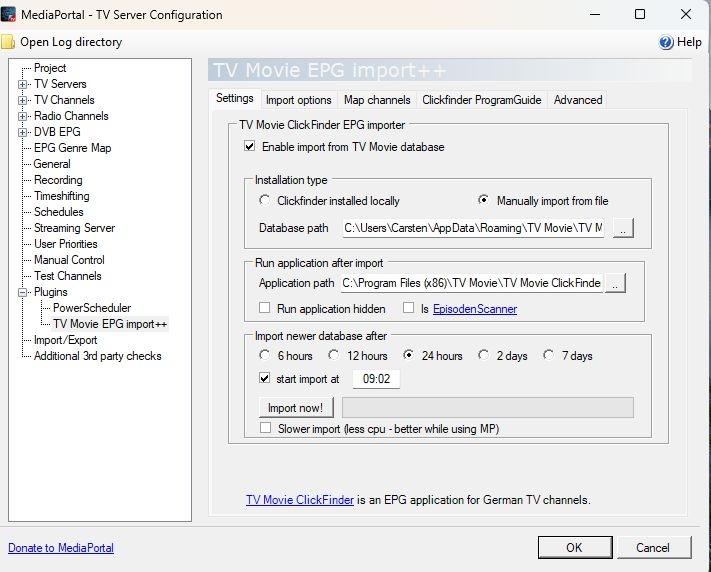Browse for Application path with the ellipsis button
711x572 pixels.
click(616, 283)
